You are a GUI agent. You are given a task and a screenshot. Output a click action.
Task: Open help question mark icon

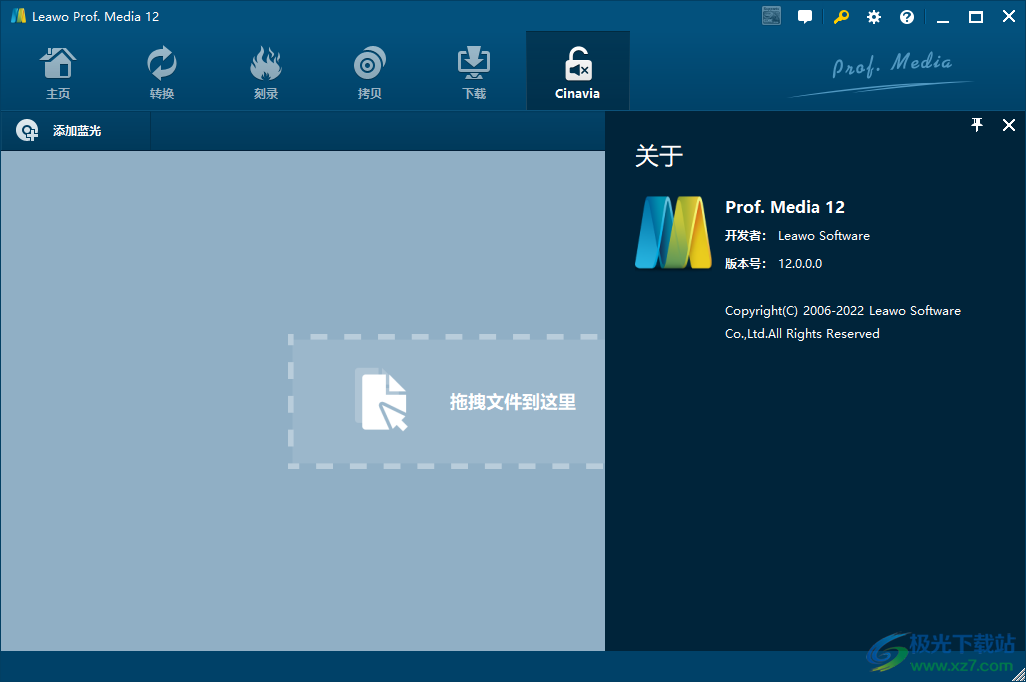coord(906,18)
